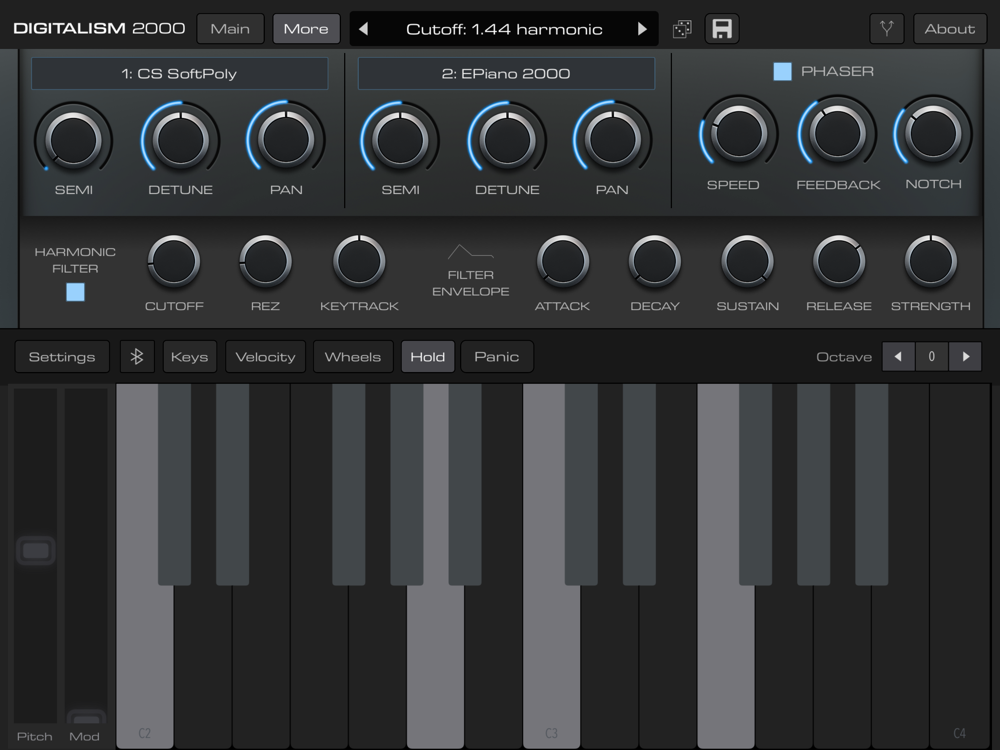Click the randomize dice icon
This screenshot has width=1000, height=750.
tap(682, 29)
